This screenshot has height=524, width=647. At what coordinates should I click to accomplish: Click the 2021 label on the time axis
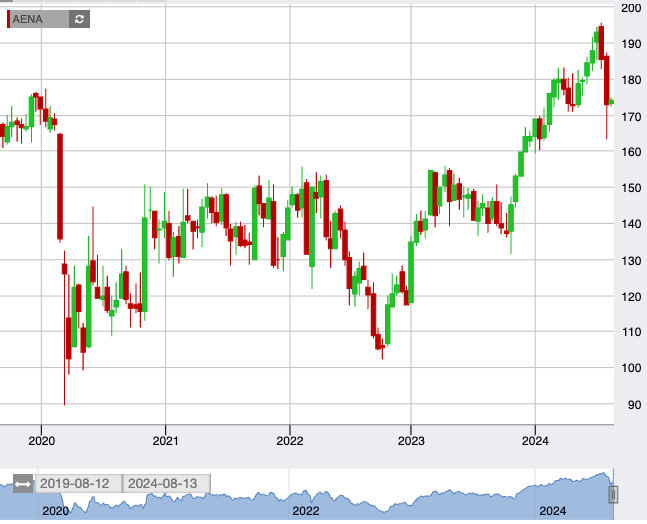pos(165,441)
